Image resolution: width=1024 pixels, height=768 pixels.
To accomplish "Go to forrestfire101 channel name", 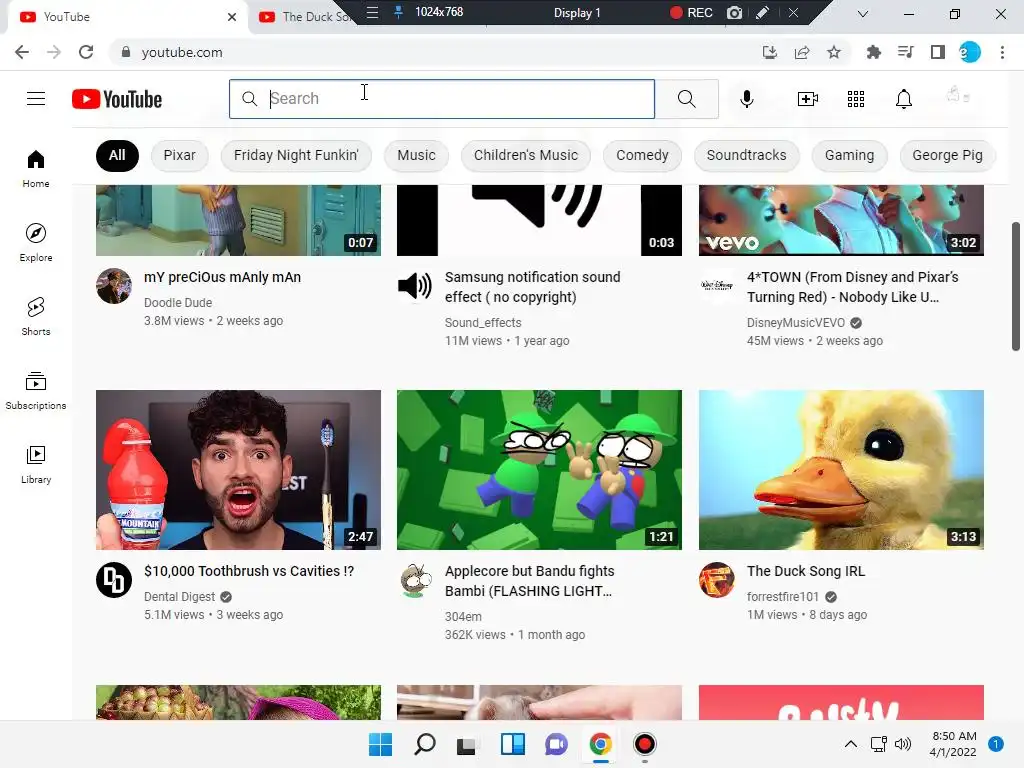I will pyautogui.click(x=782, y=597).
